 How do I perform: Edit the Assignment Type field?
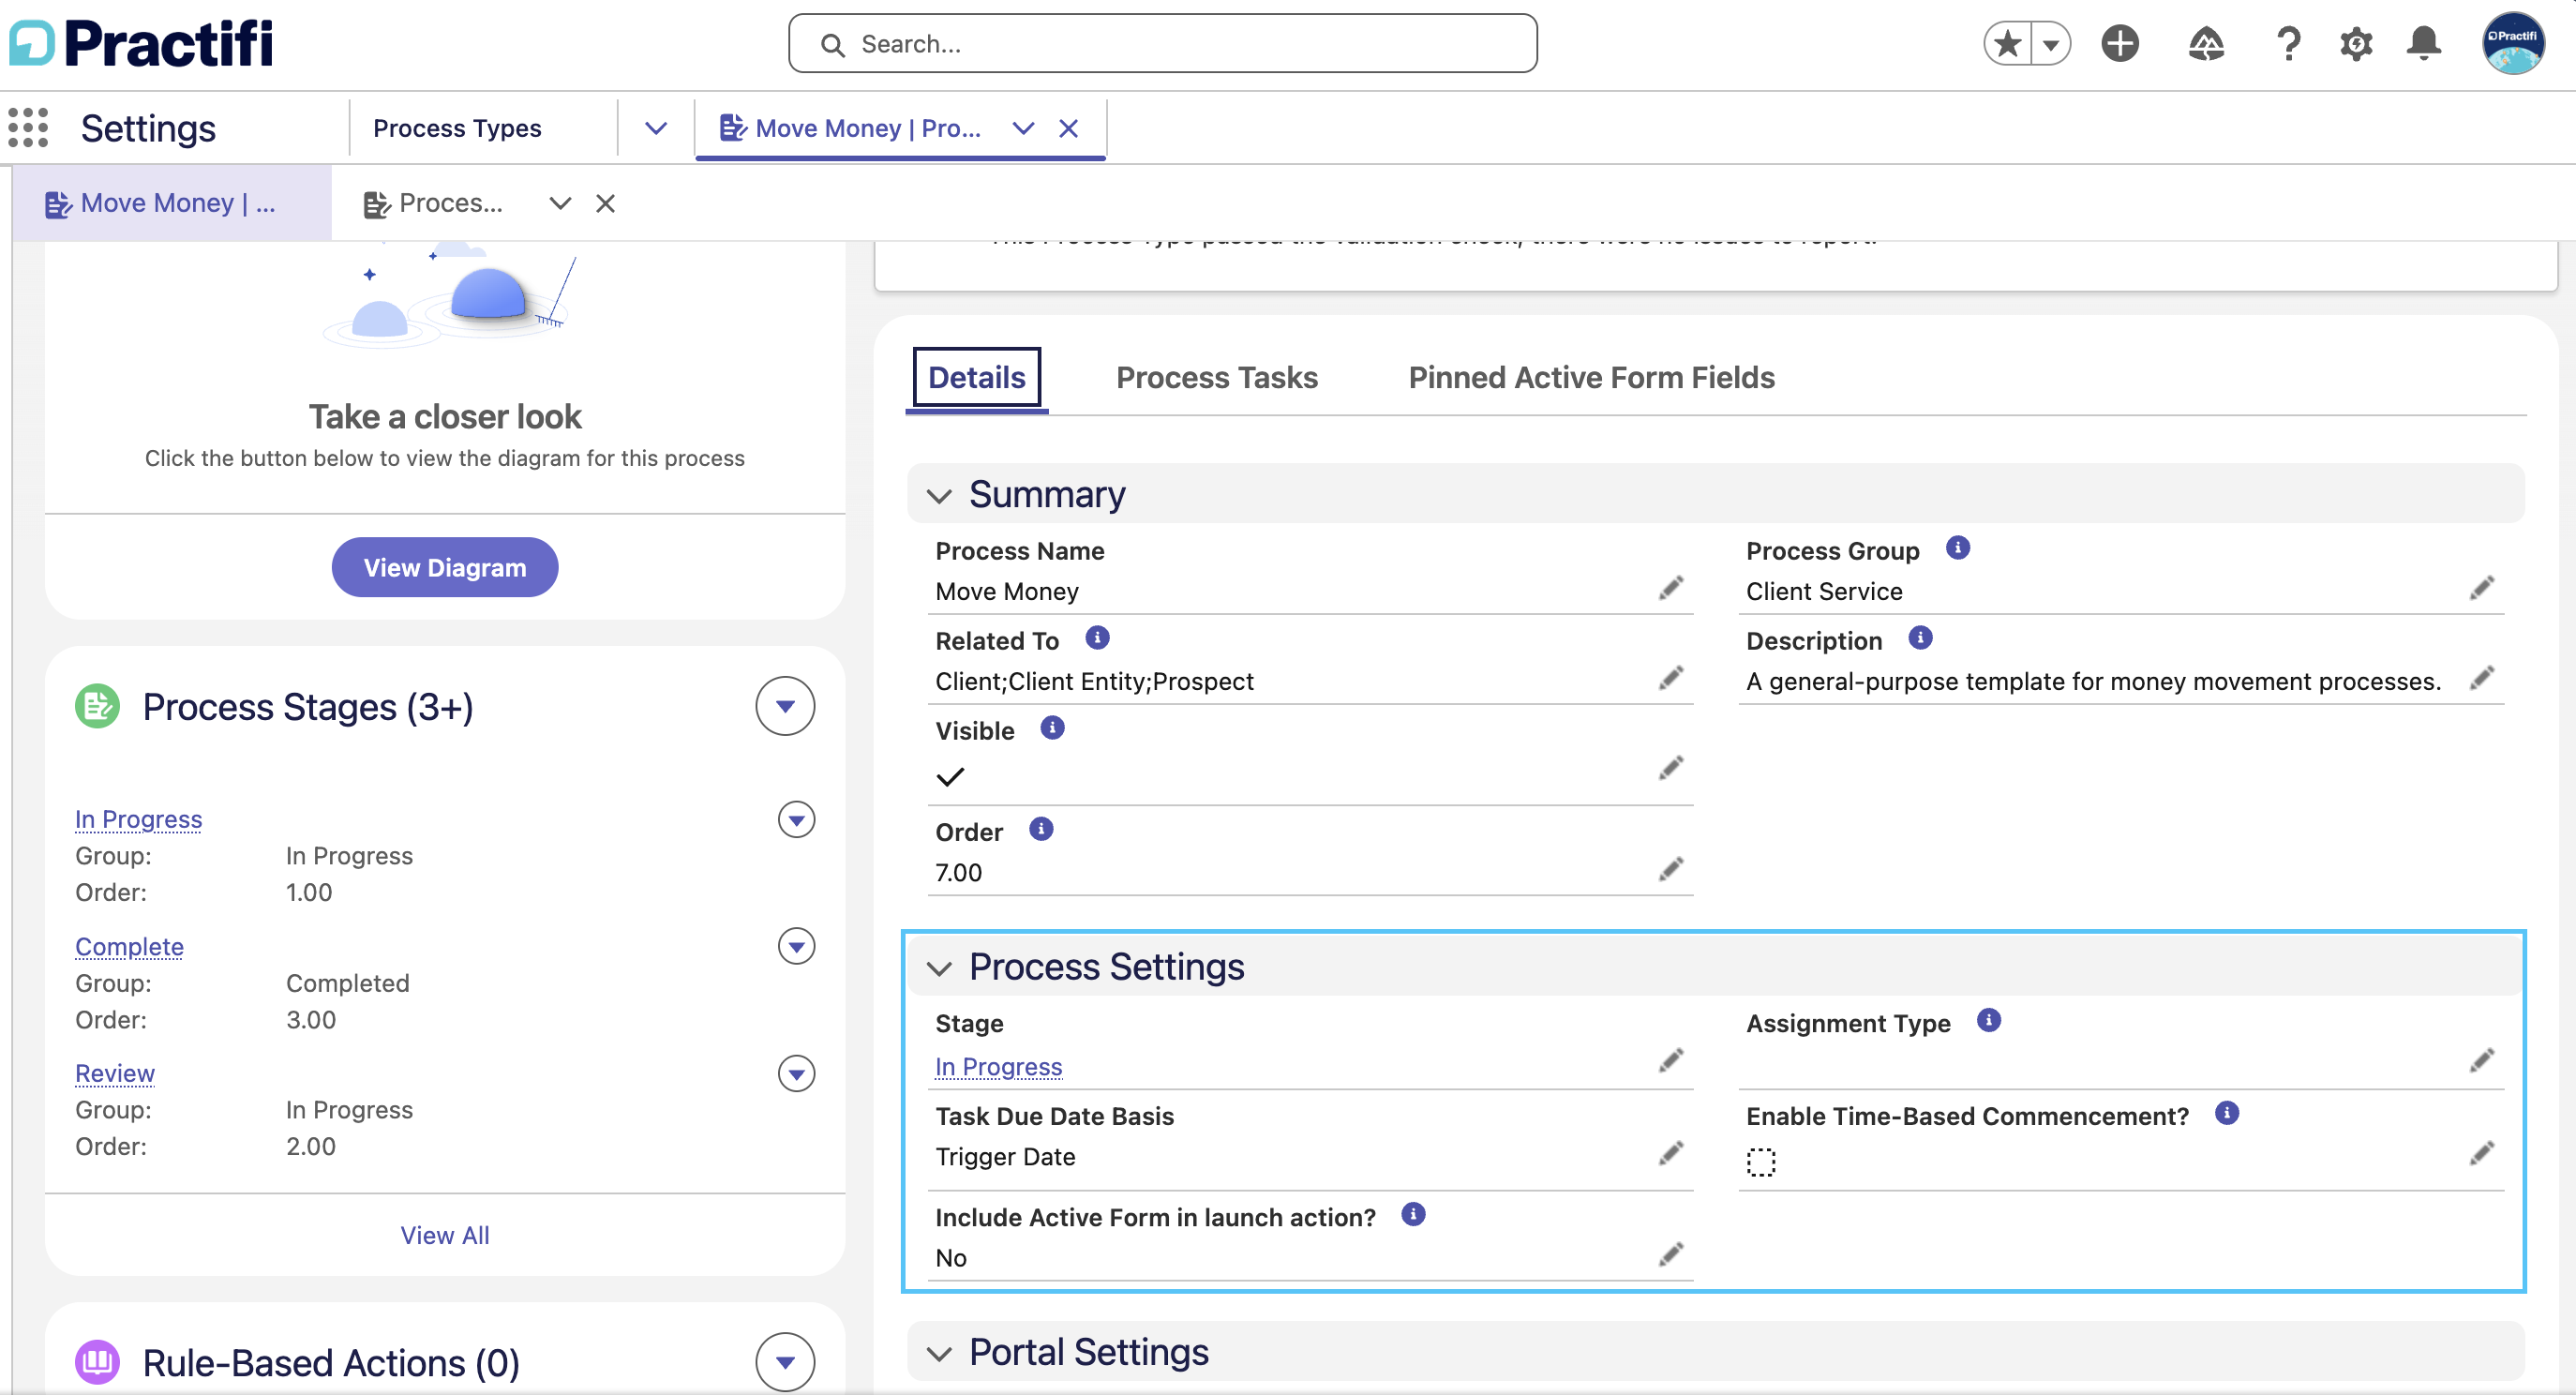tap(2482, 1060)
